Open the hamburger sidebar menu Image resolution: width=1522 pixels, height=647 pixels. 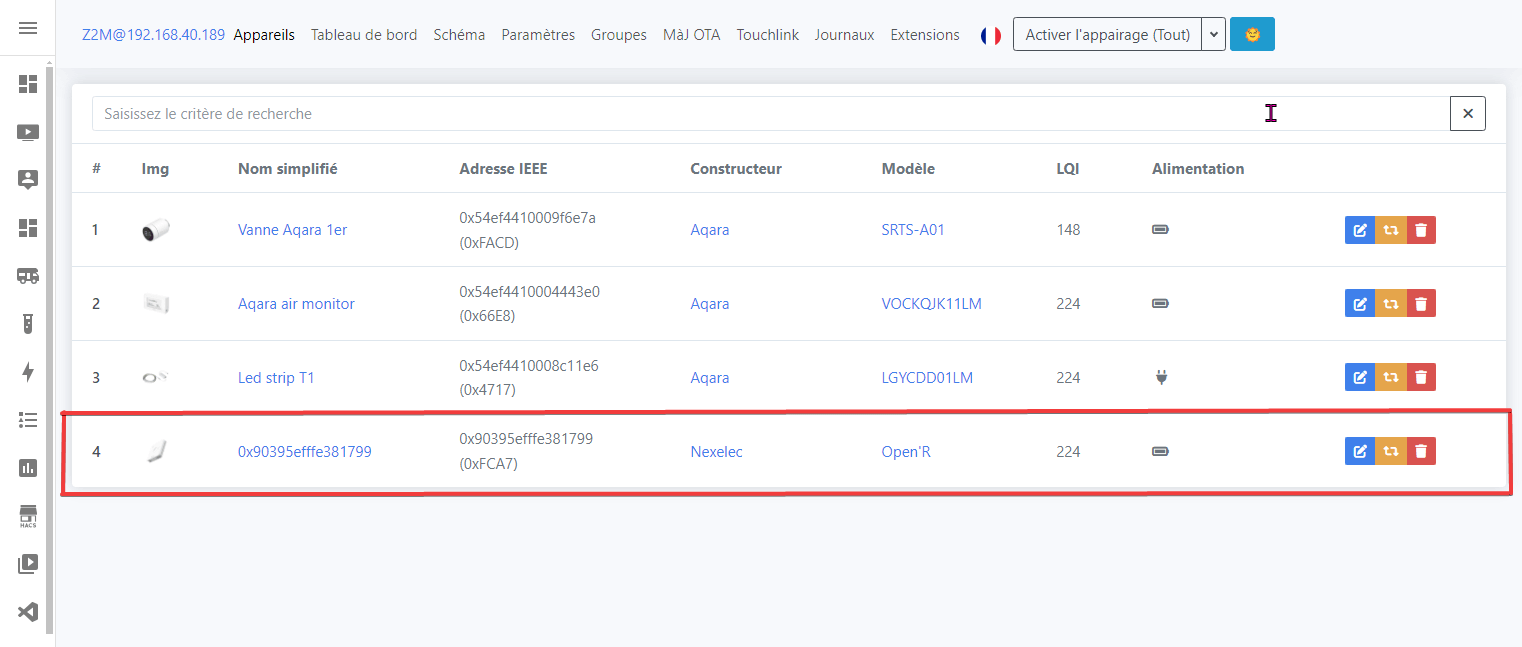(x=28, y=28)
